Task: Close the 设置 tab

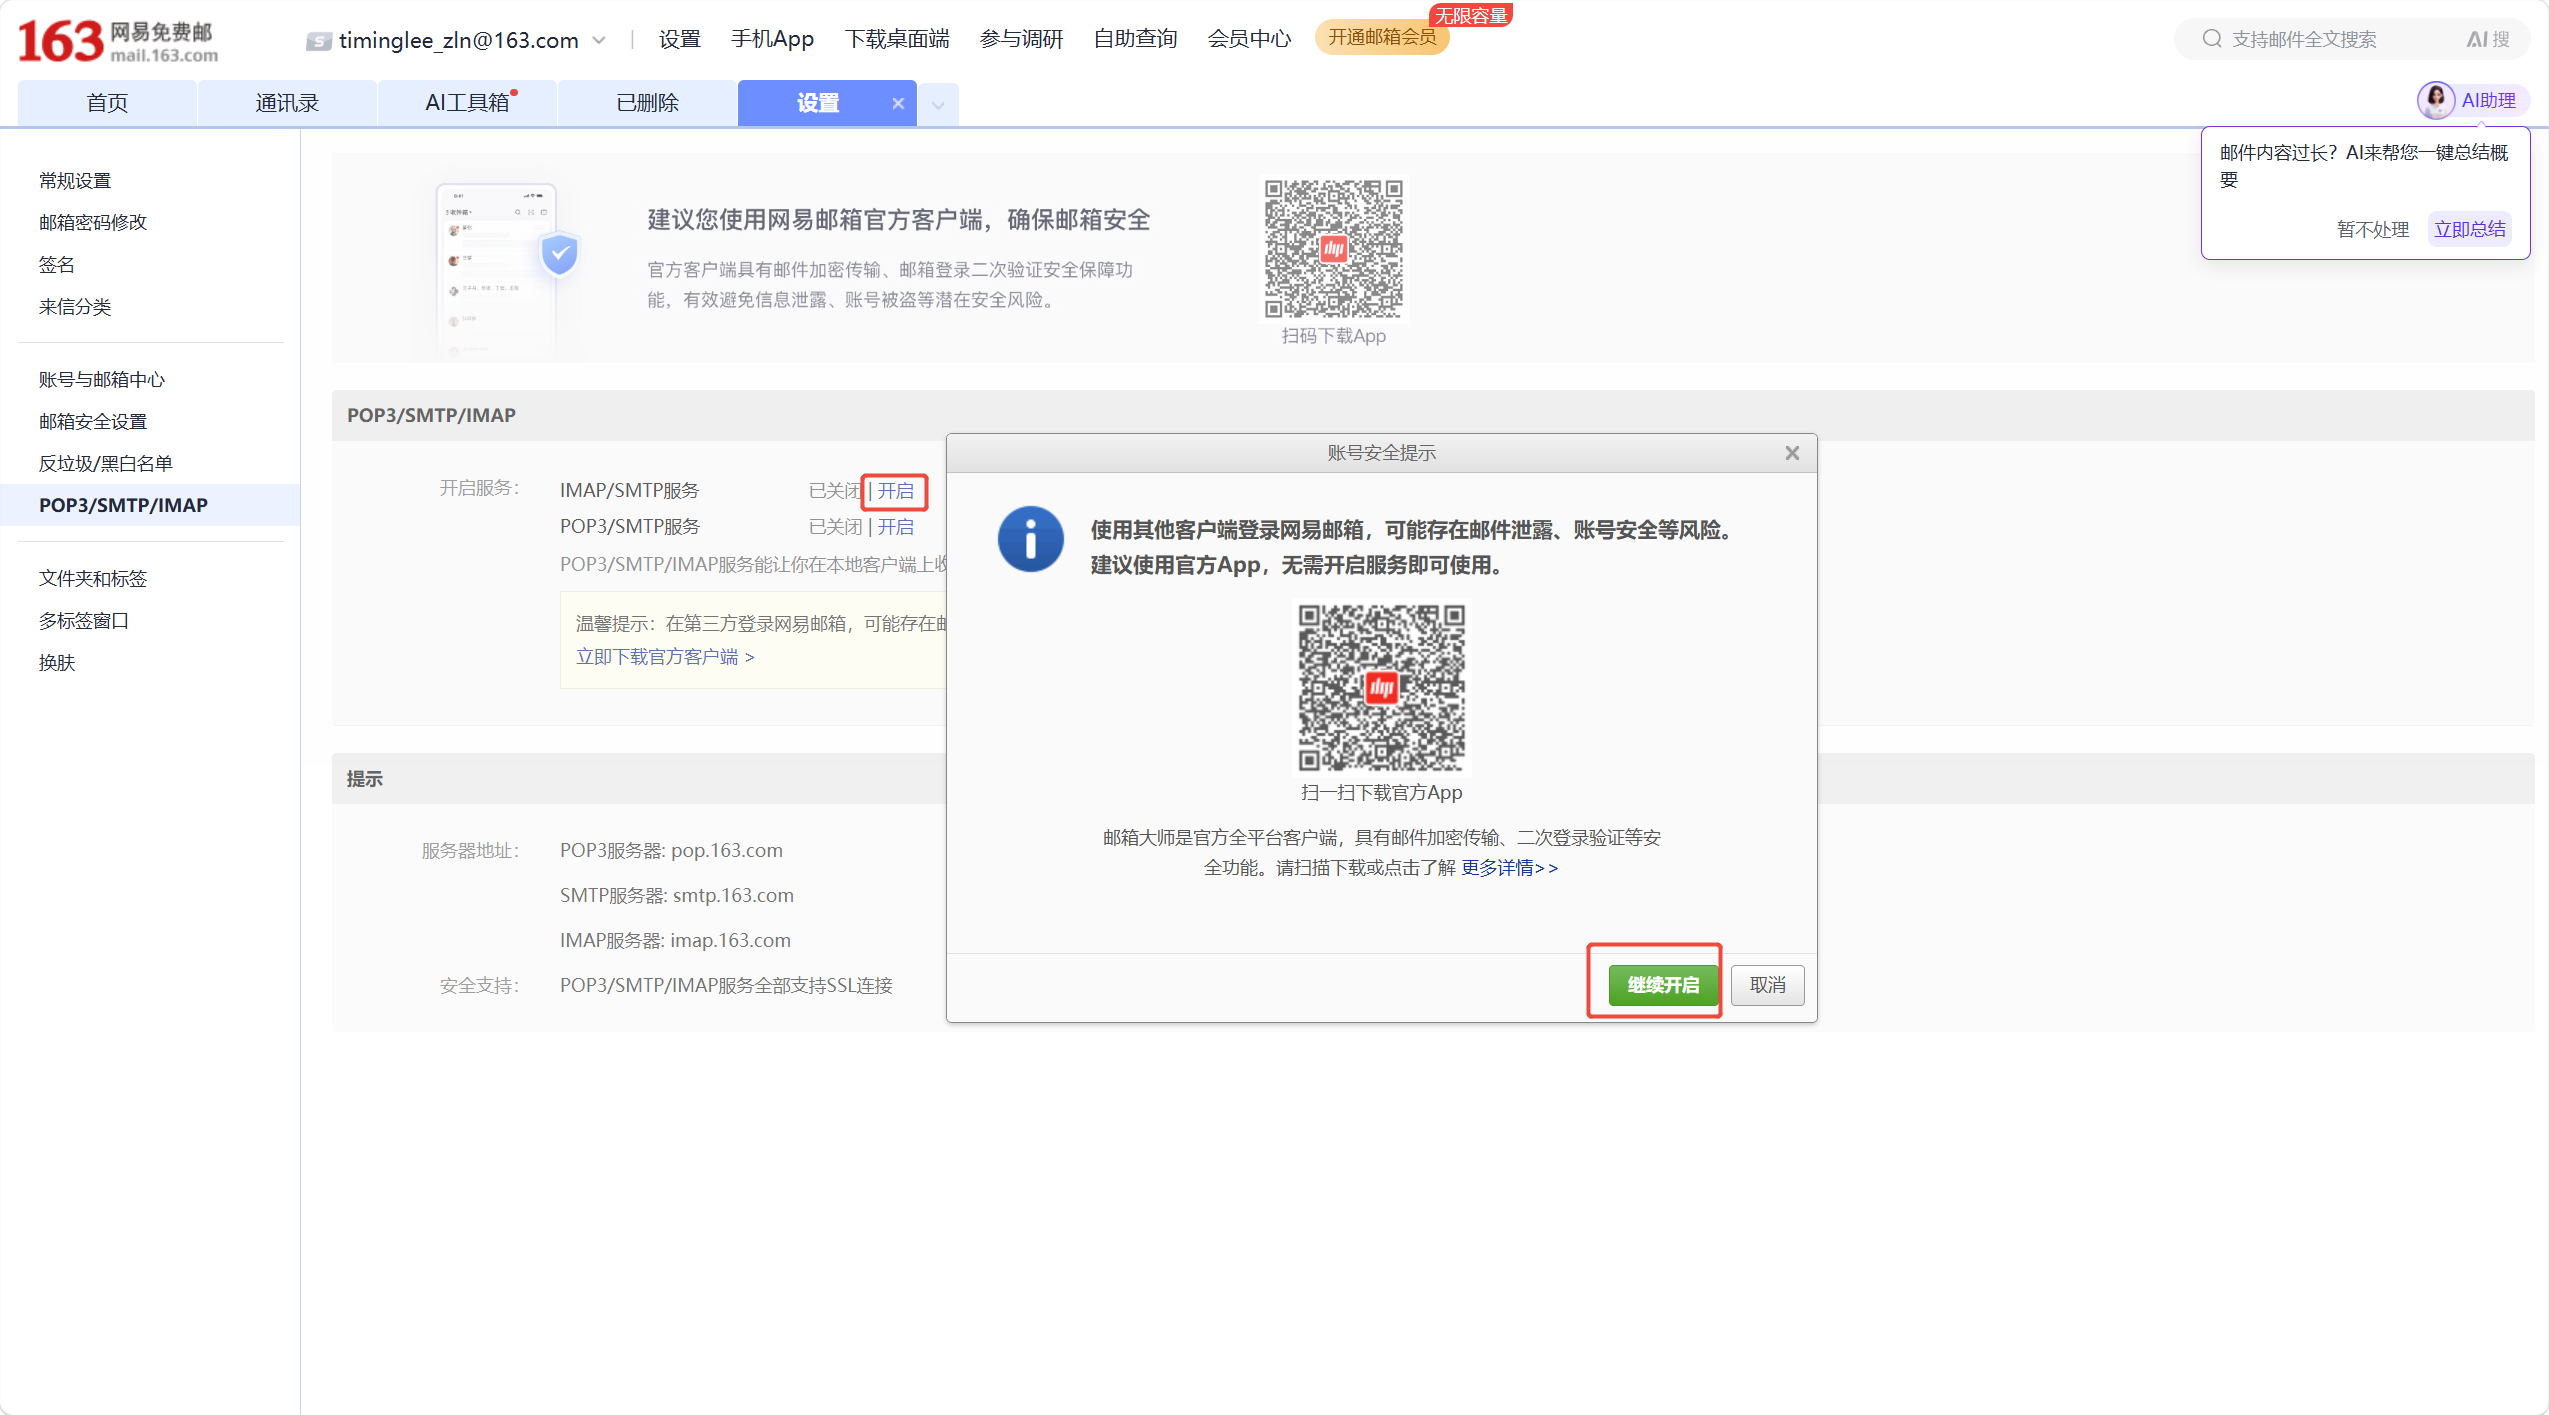Action: pos(898,103)
